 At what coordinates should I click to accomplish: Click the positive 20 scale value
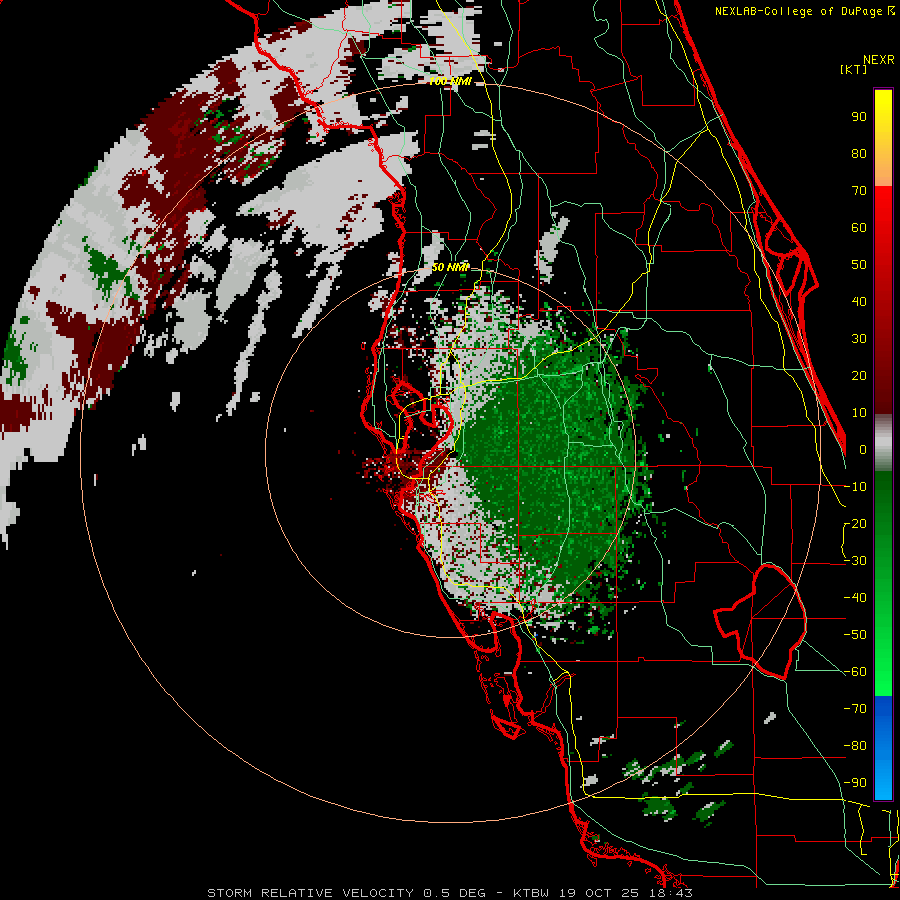click(859, 376)
